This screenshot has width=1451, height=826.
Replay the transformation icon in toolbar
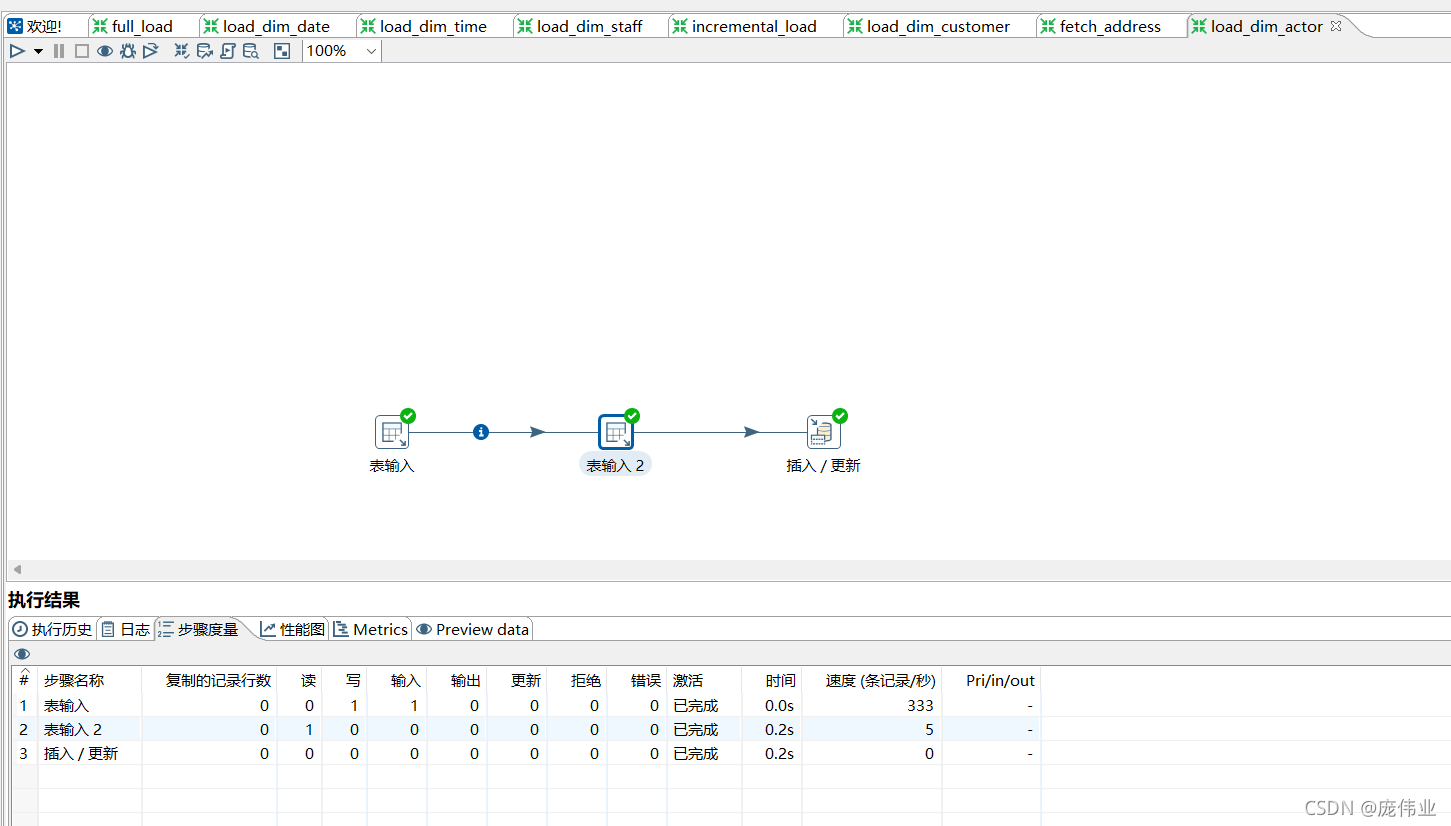[x=151, y=51]
